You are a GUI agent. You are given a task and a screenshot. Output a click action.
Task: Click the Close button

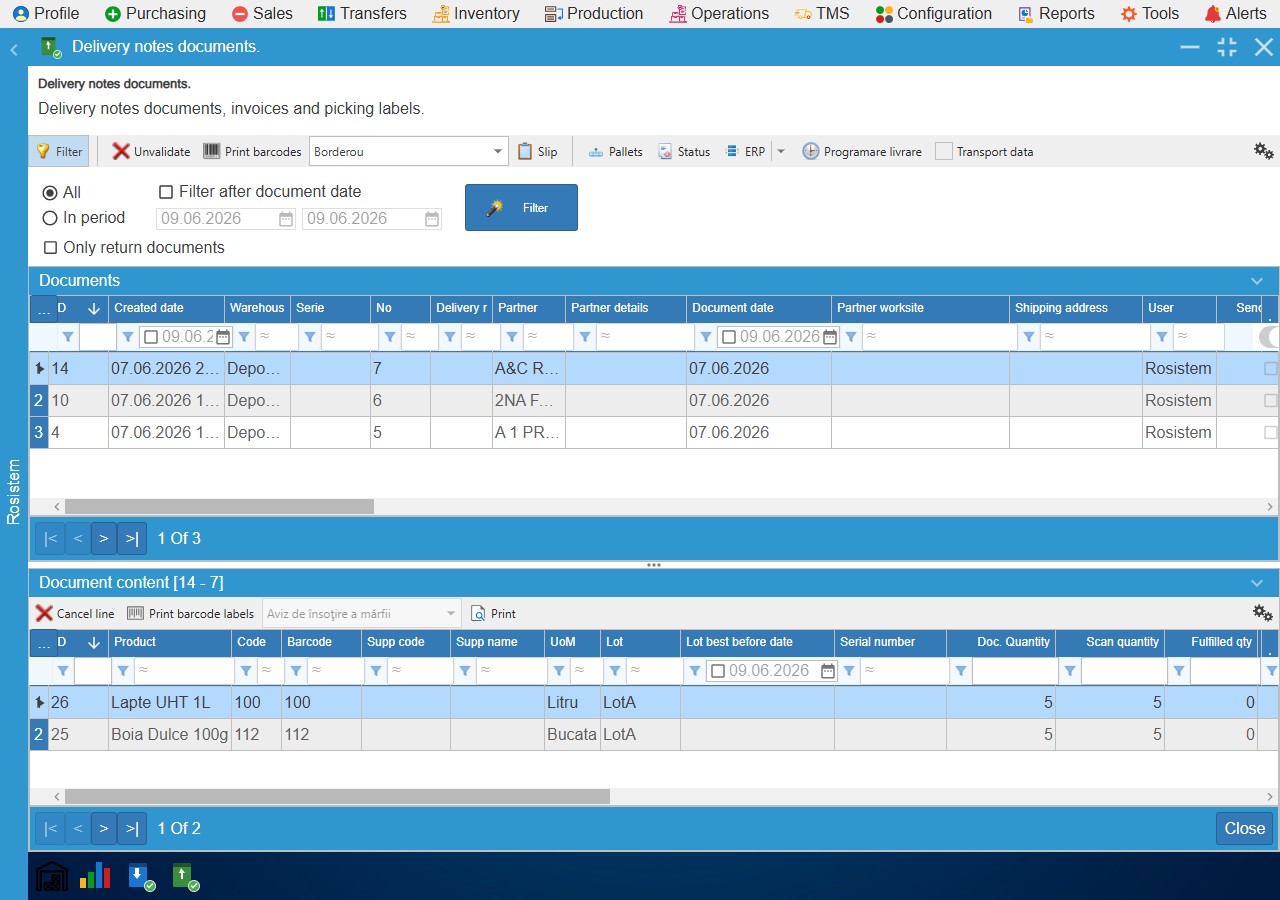[x=1245, y=828]
